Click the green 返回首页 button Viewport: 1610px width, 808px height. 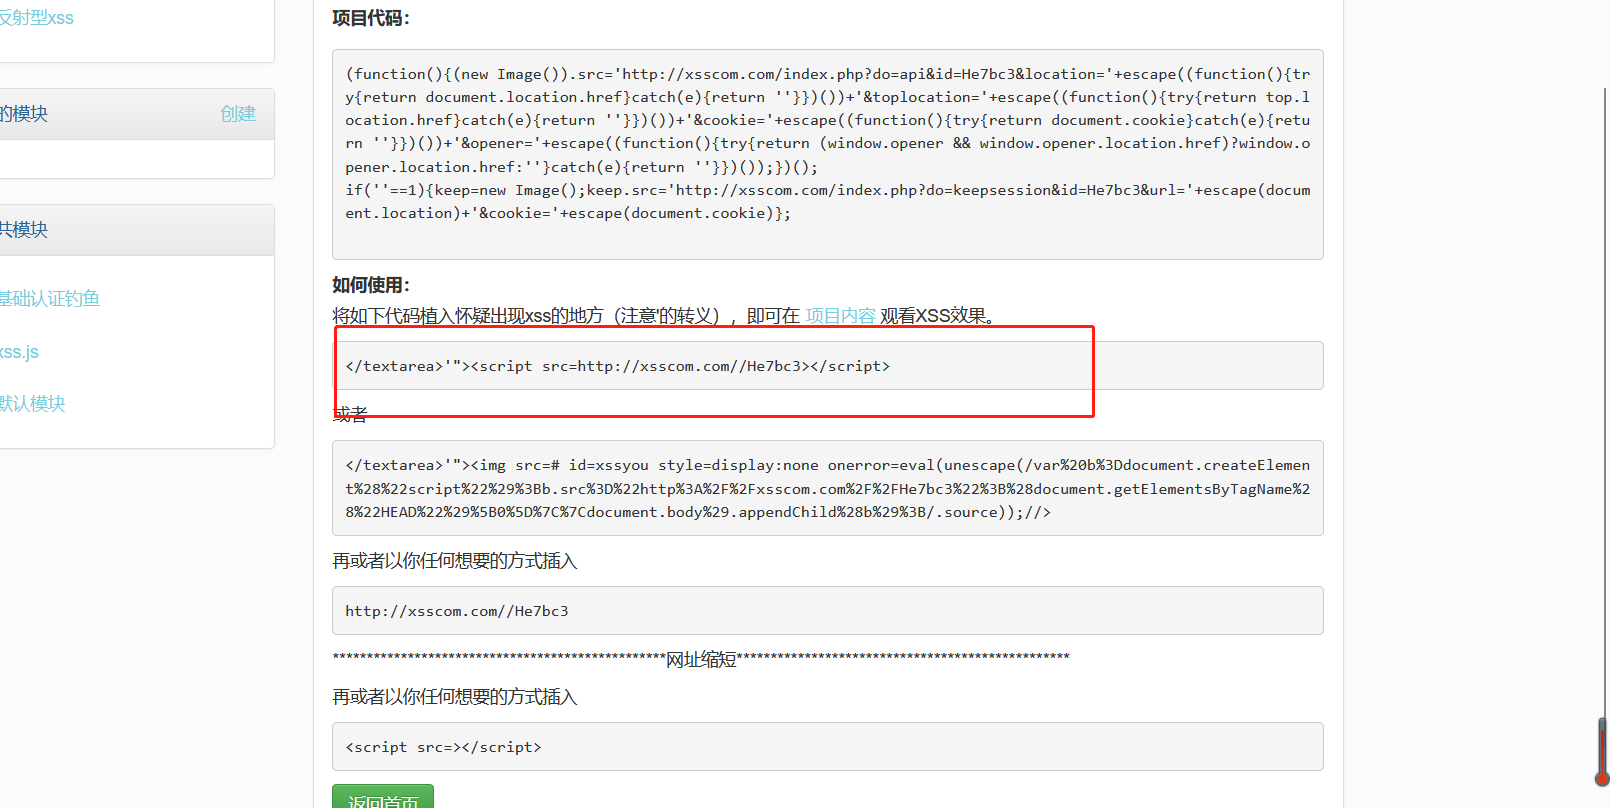[x=383, y=798]
